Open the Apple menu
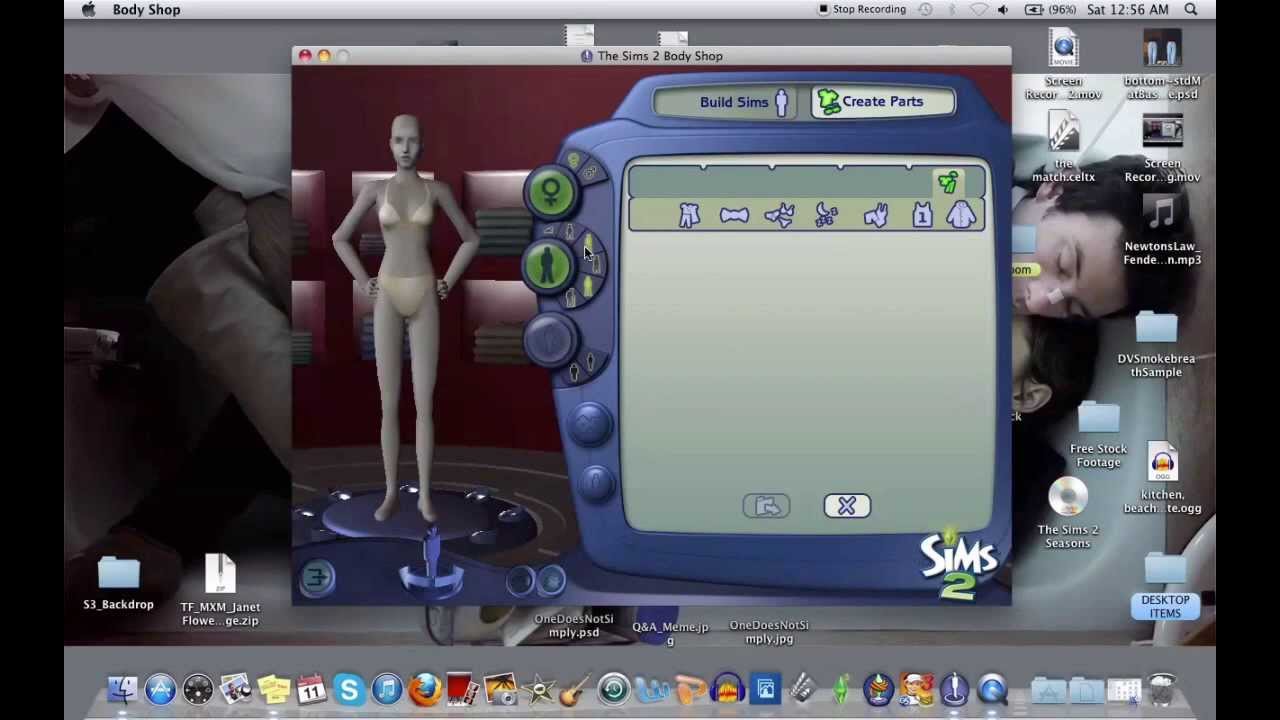This screenshot has height=720, width=1280. [x=88, y=10]
